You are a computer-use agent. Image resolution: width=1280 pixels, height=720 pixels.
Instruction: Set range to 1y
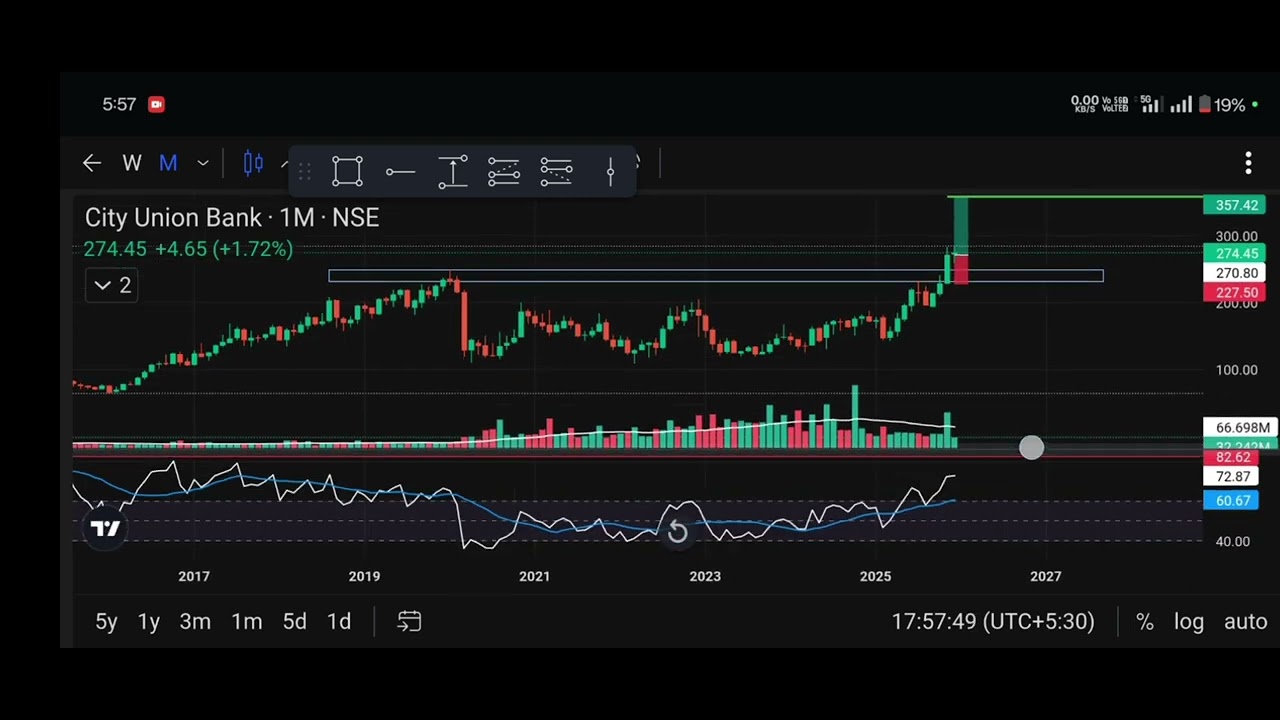(x=149, y=622)
